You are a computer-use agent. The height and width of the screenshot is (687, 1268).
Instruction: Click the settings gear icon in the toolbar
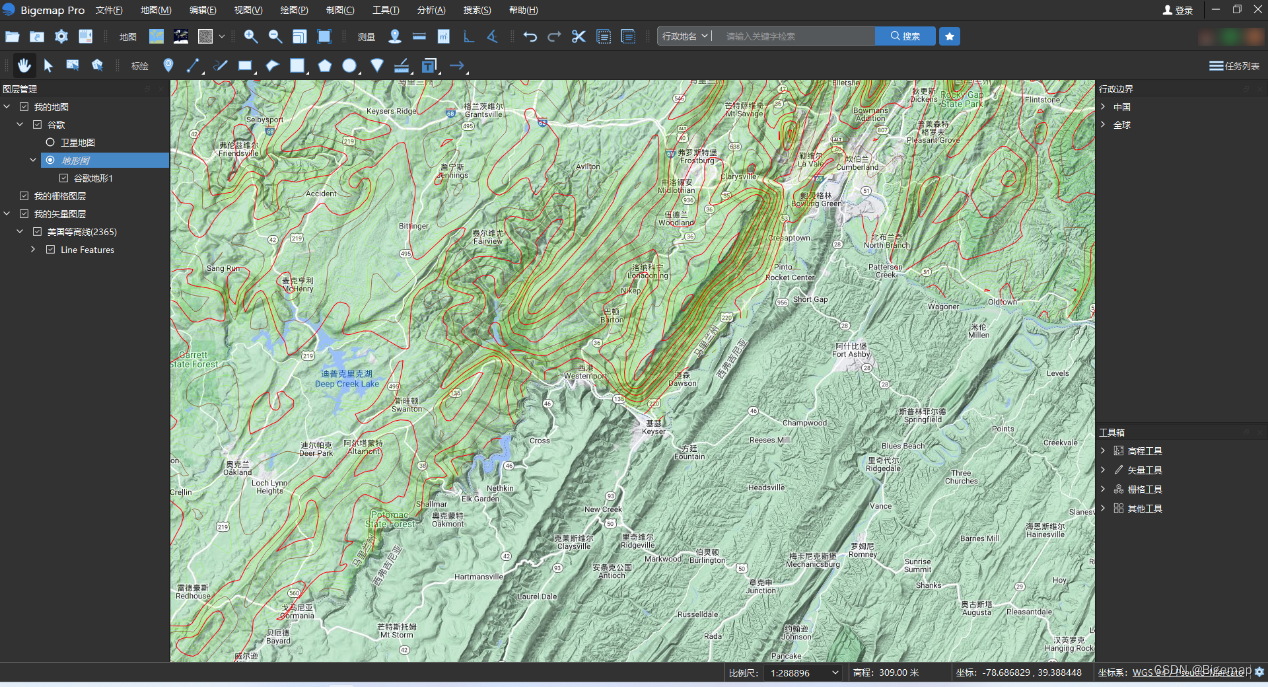click(61, 37)
